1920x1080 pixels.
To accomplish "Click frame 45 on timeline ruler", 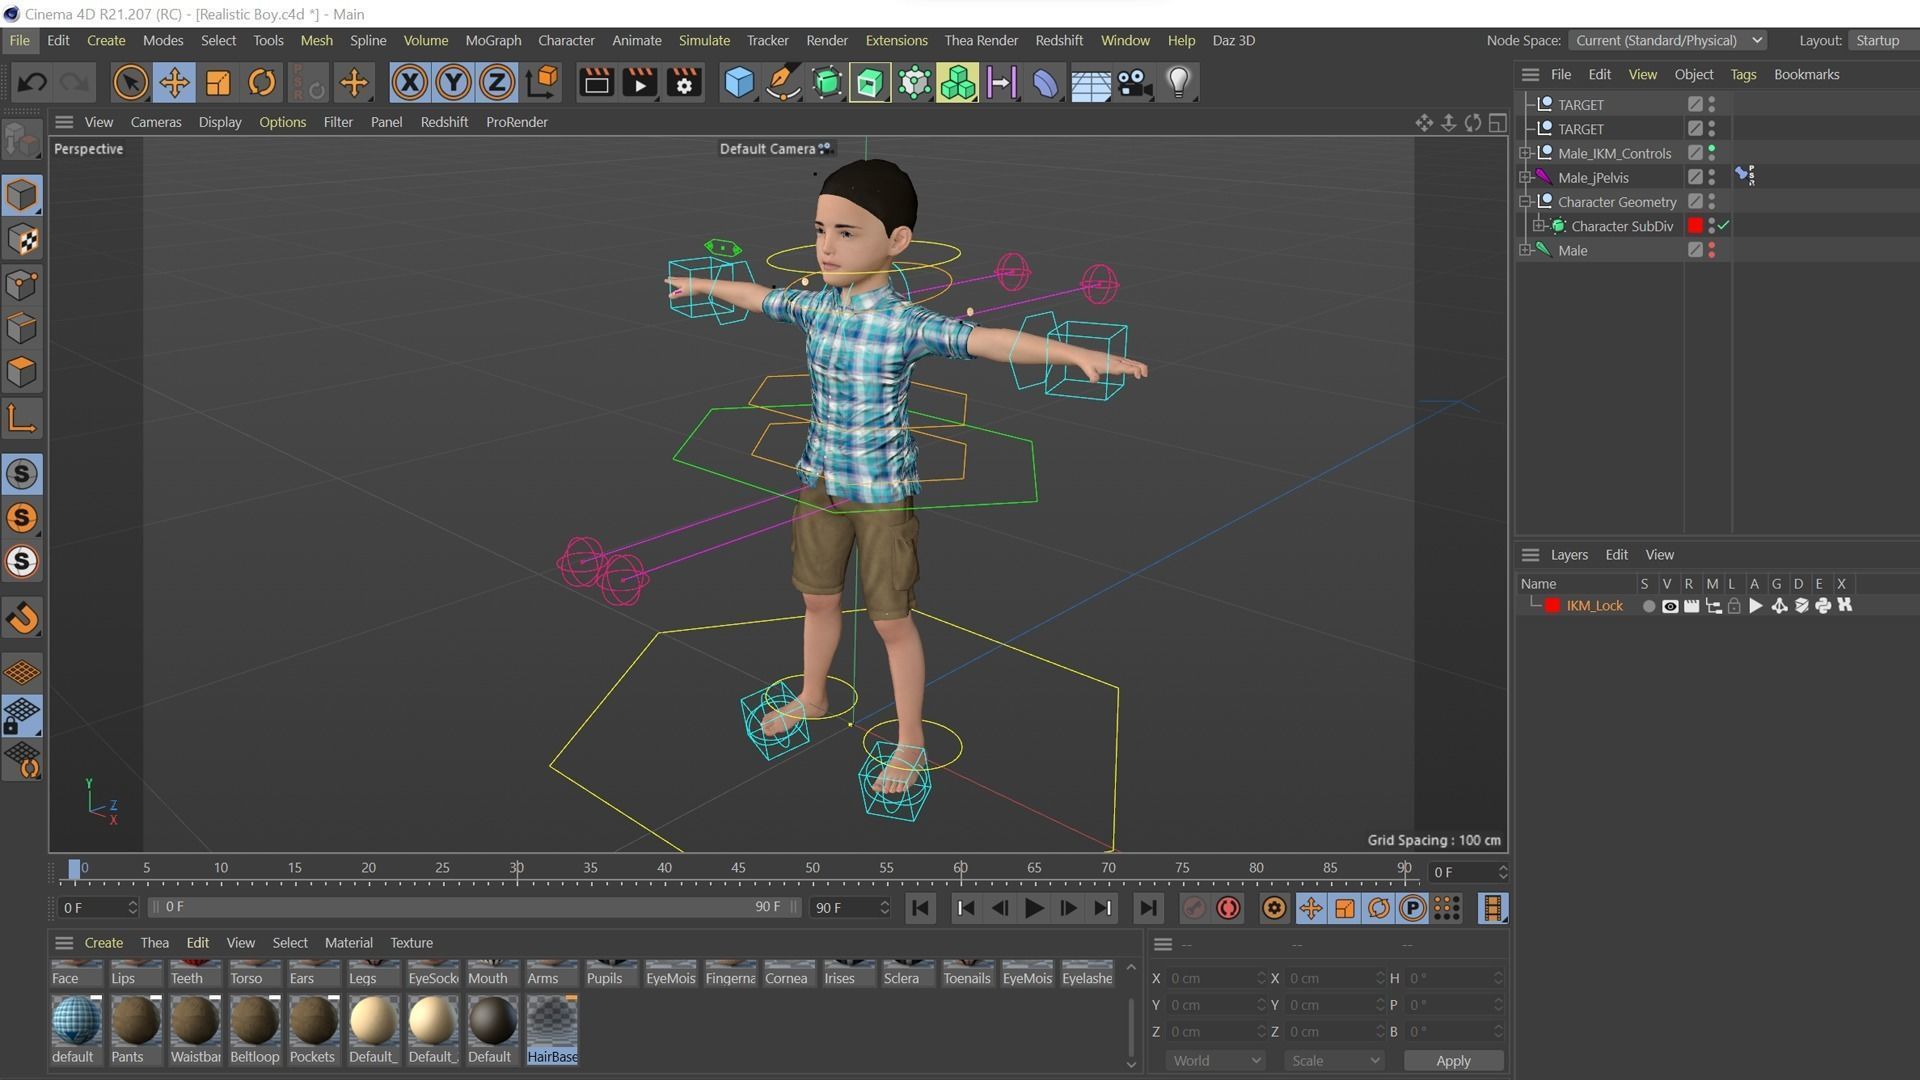I will click(x=738, y=868).
